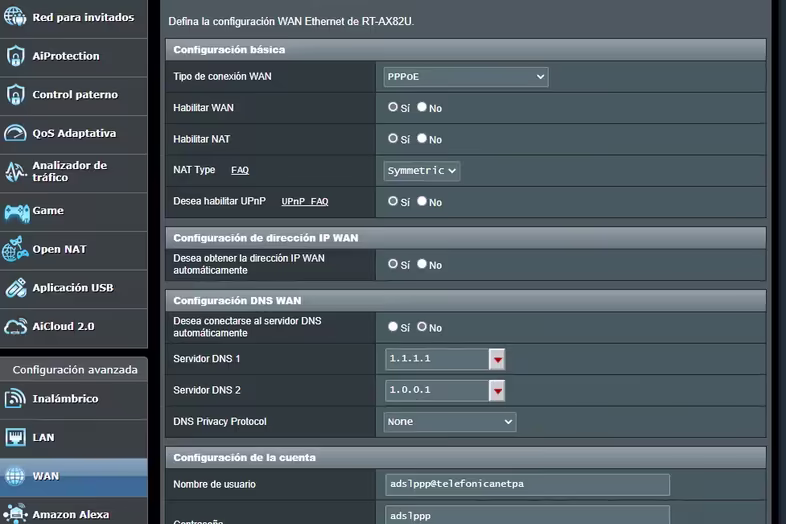Click the Configuración de la cuenta header
Screen dimensions: 786x524
[x=466, y=457]
